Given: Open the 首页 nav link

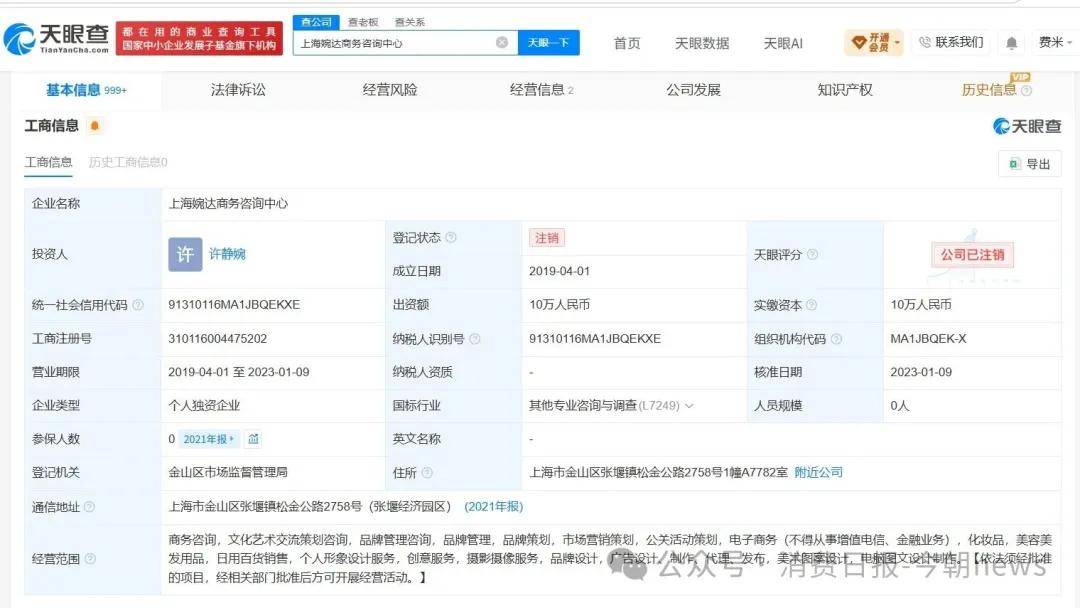Looking at the screenshot, I should tap(627, 43).
